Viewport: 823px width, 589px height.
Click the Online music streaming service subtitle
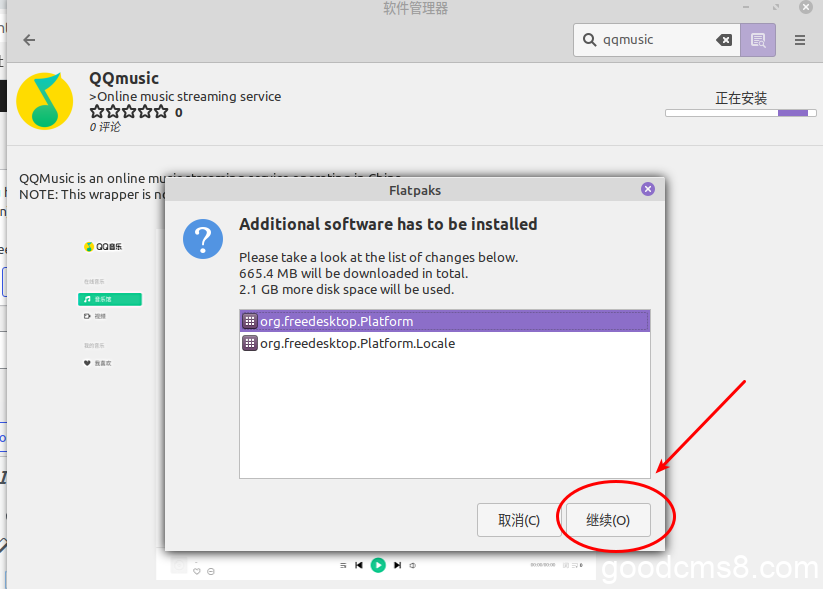tap(185, 97)
